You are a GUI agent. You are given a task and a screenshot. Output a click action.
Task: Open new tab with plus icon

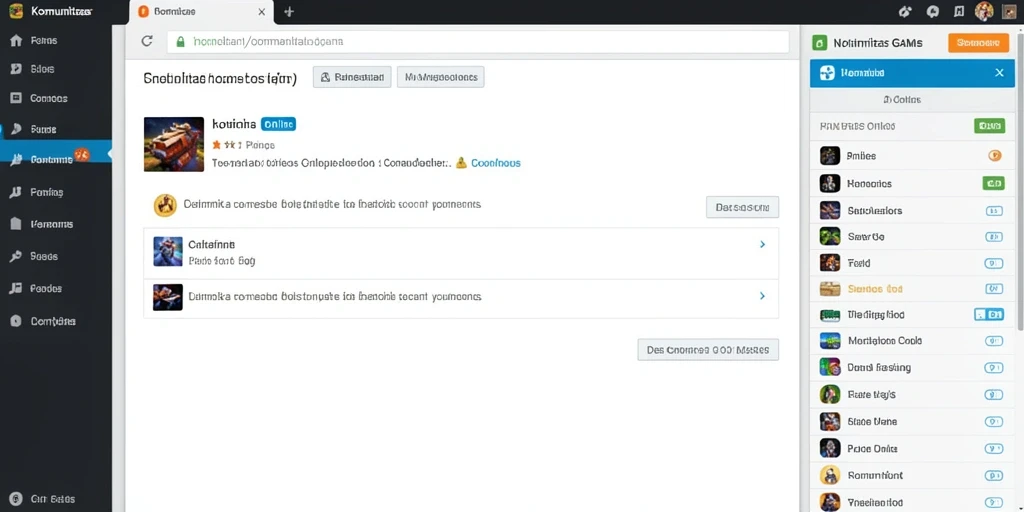[289, 12]
